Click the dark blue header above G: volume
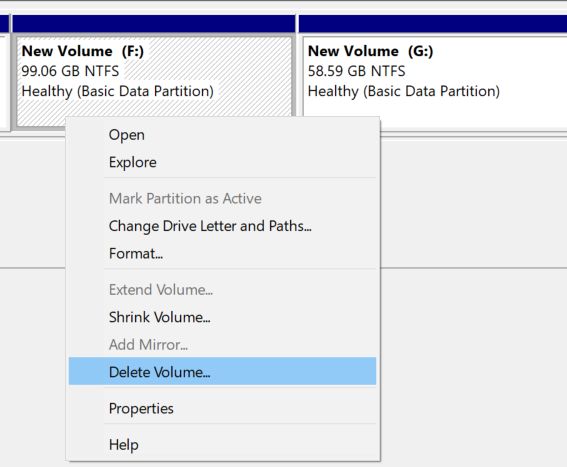This screenshot has width=567, height=467. (x=433, y=24)
